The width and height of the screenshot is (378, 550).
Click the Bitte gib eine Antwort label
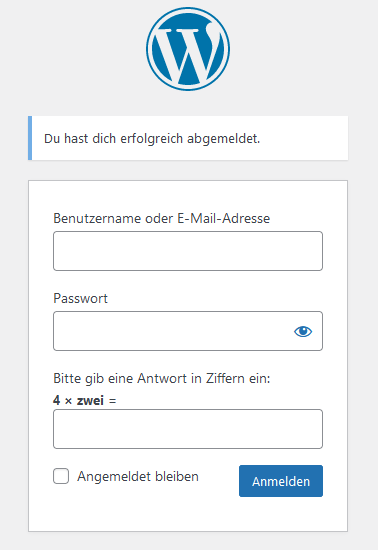click(x=162, y=378)
